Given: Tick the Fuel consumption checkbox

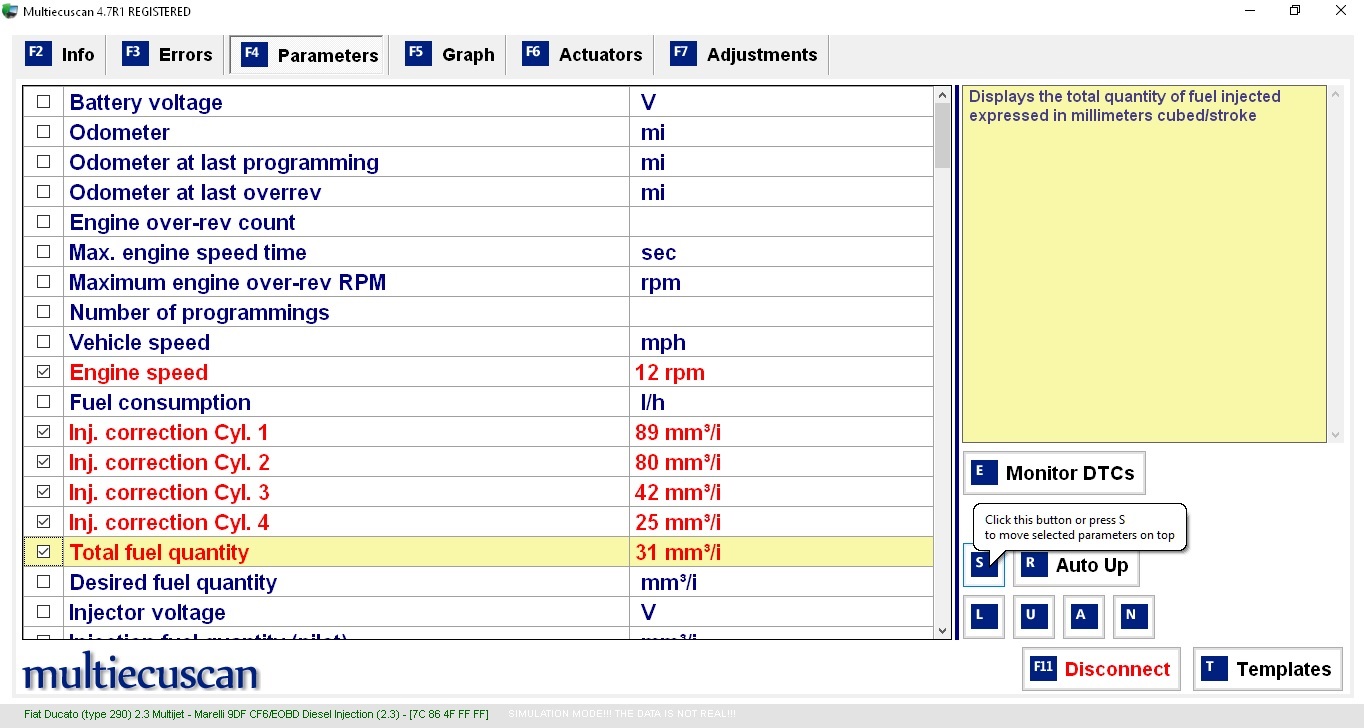Looking at the screenshot, I should point(43,402).
